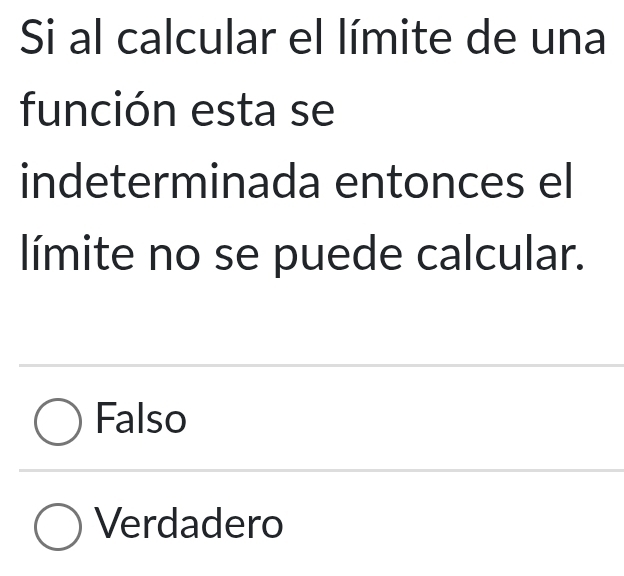Click the Falso answer label text
Image resolution: width=624 pixels, height=576 pixels.
[x=141, y=420]
